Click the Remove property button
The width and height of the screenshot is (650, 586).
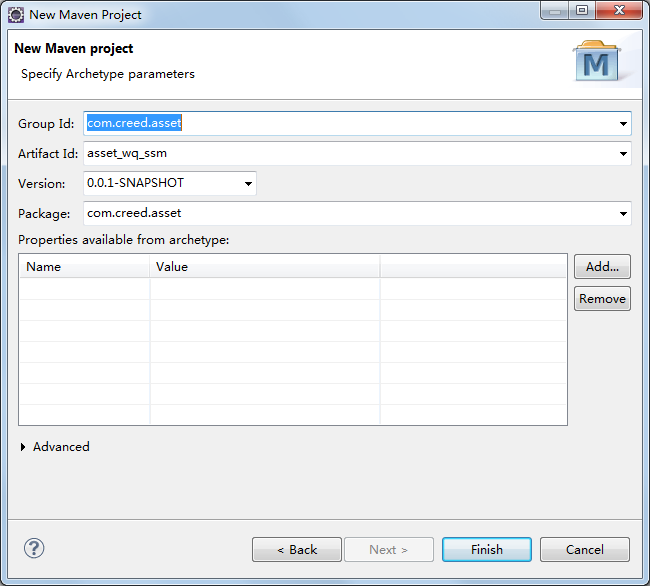[x=602, y=298]
